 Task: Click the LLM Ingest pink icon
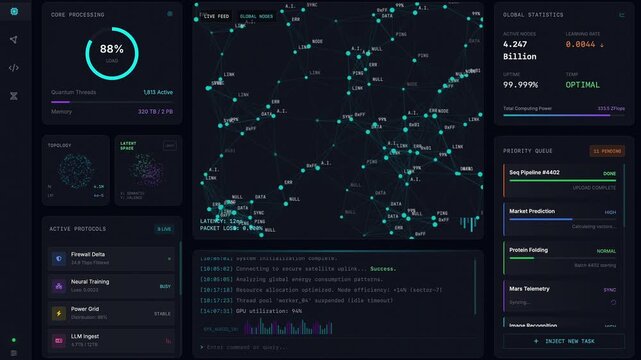[x=59, y=340]
